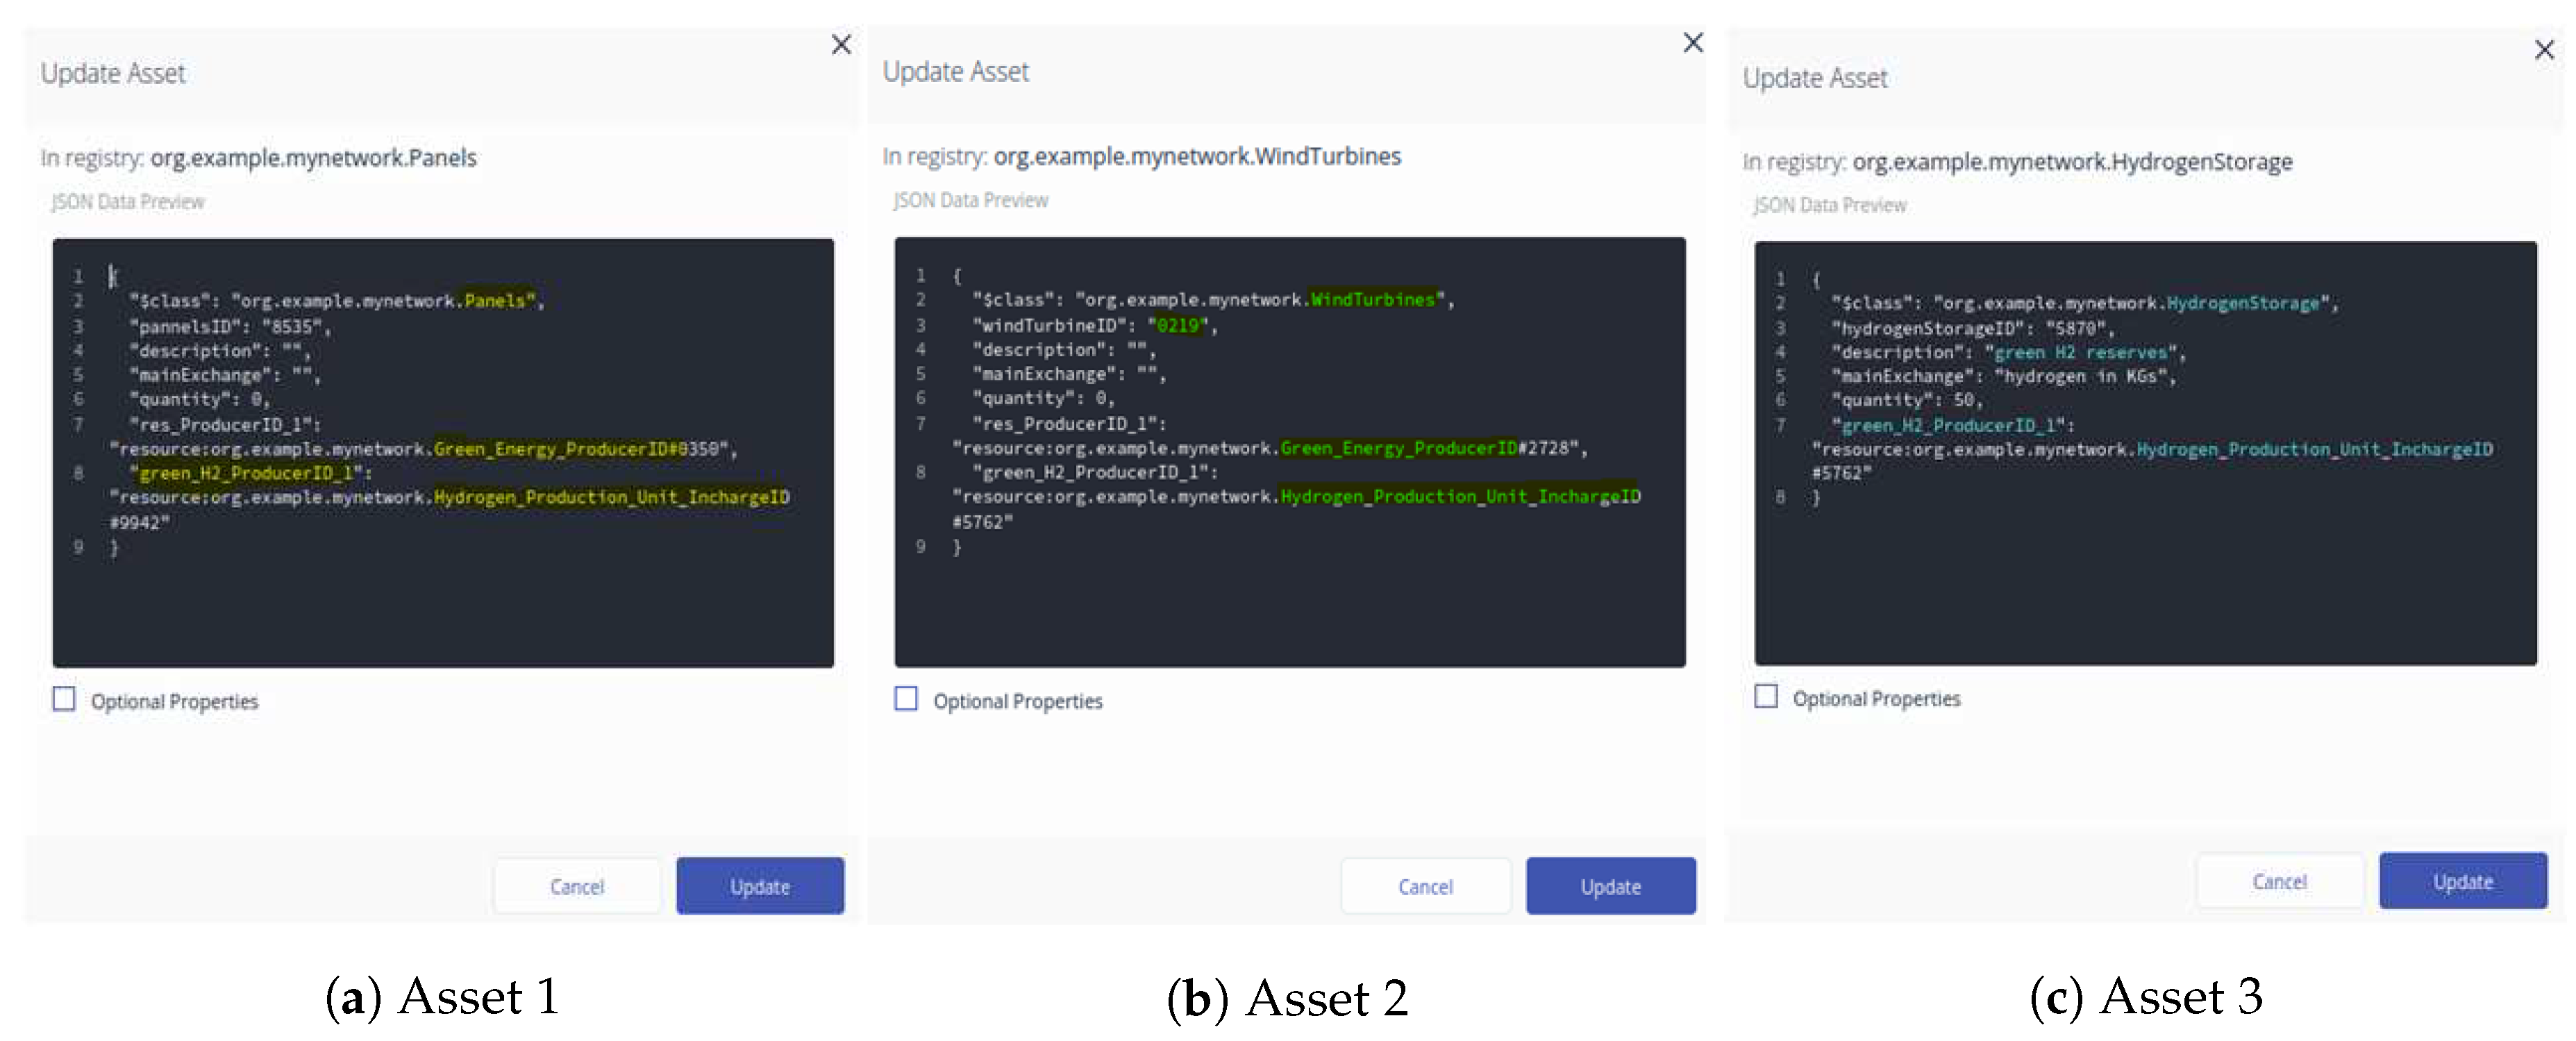2576x1041 pixels.
Task: Enable Optional Properties for the WindTurbines asset
Action: click(906, 699)
